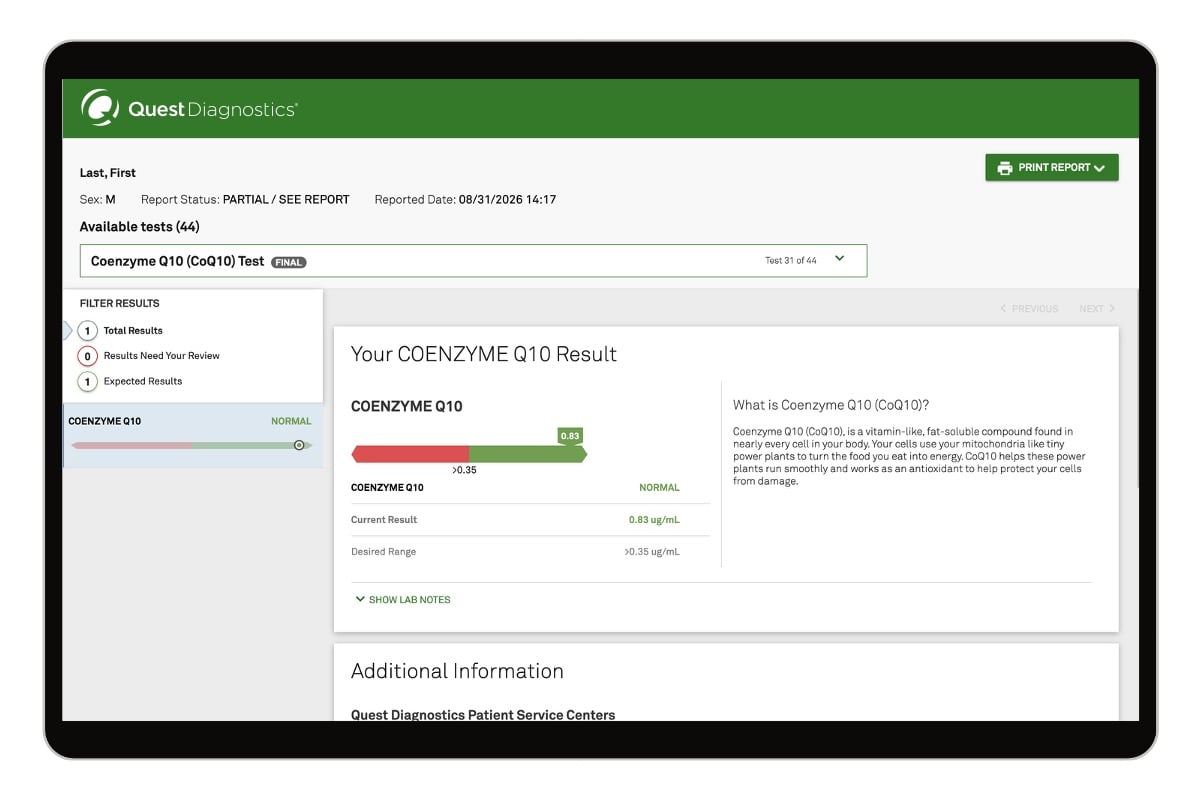Image resolution: width=1200 pixels, height=800 pixels.
Task: Click the Reported Date 08/31/2026 14:17
Action: pyautogui.click(x=507, y=200)
